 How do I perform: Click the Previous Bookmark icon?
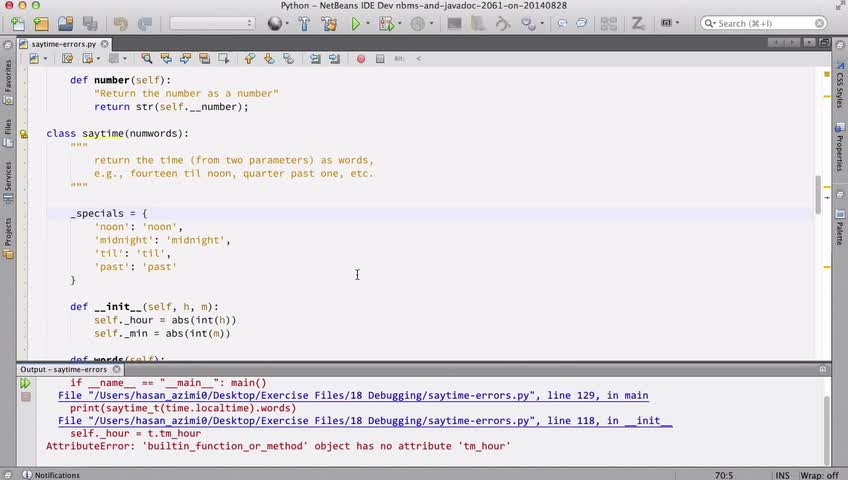(x=249, y=58)
